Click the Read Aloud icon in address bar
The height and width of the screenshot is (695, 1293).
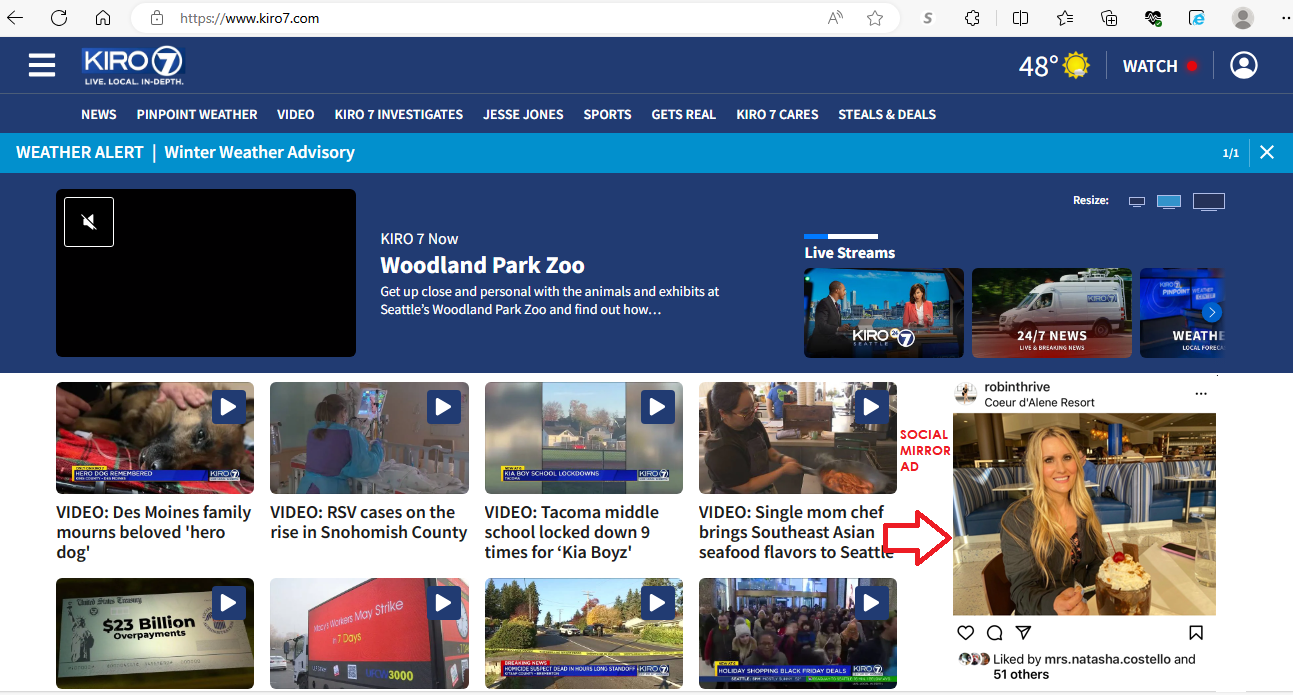pyautogui.click(x=835, y=18)
